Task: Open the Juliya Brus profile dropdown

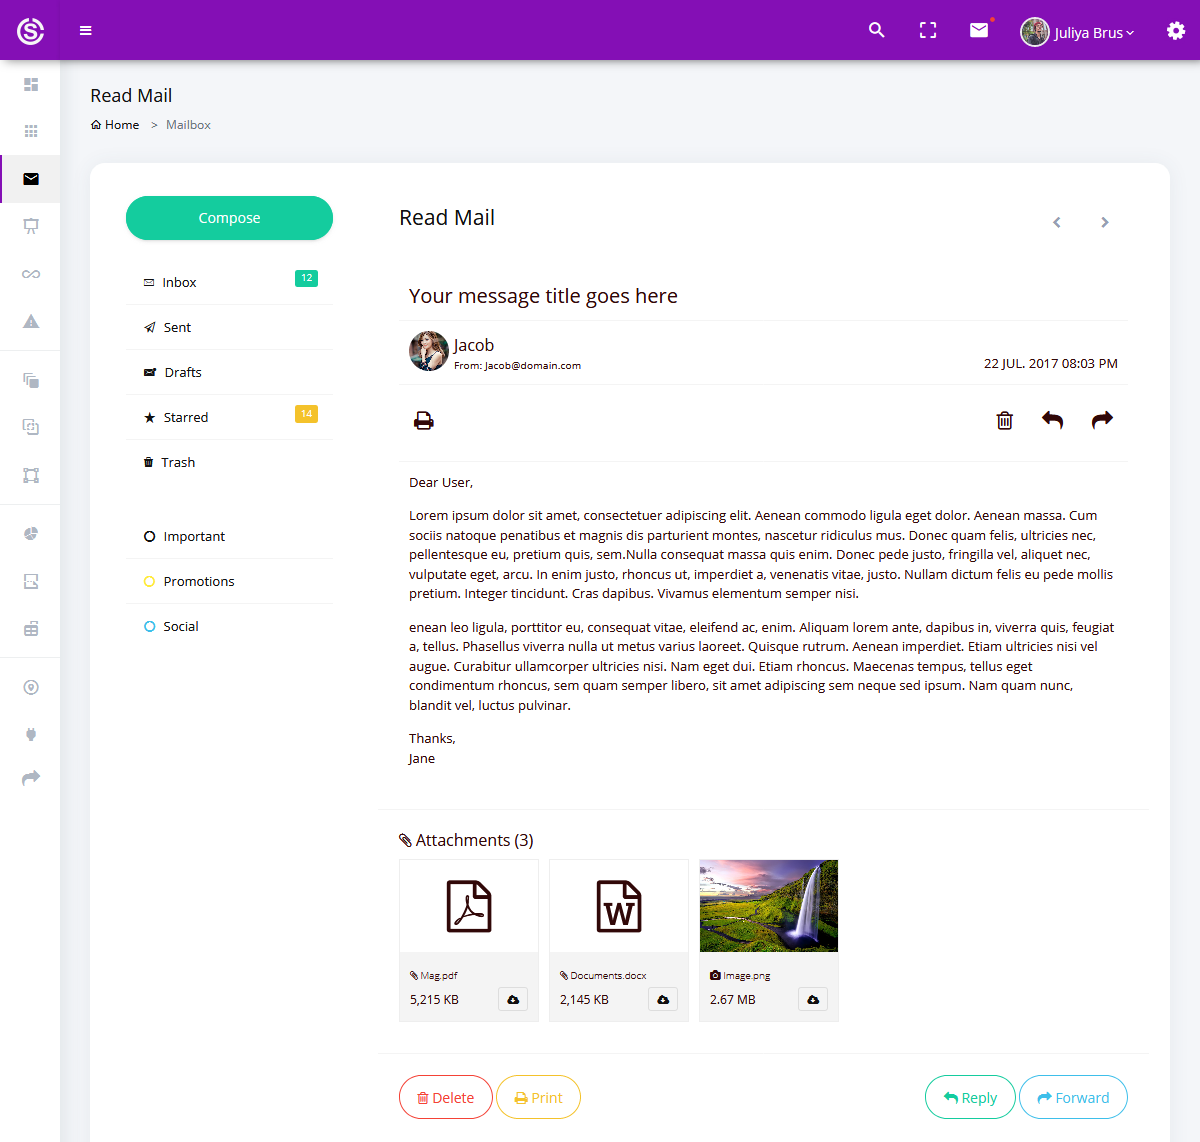Action: pyautogui.click(x=1078, y=31)
